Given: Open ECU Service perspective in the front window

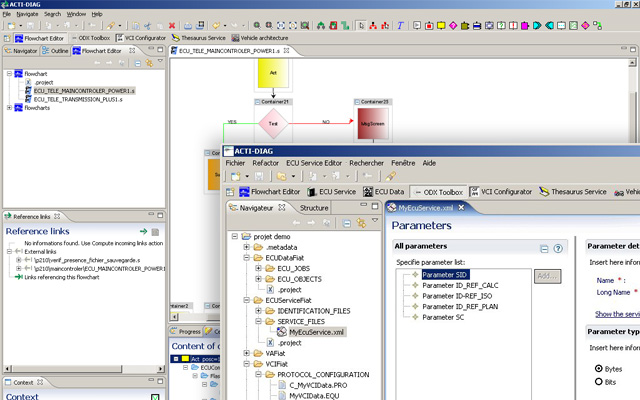Looking at the screenshot, I should 331,192.
